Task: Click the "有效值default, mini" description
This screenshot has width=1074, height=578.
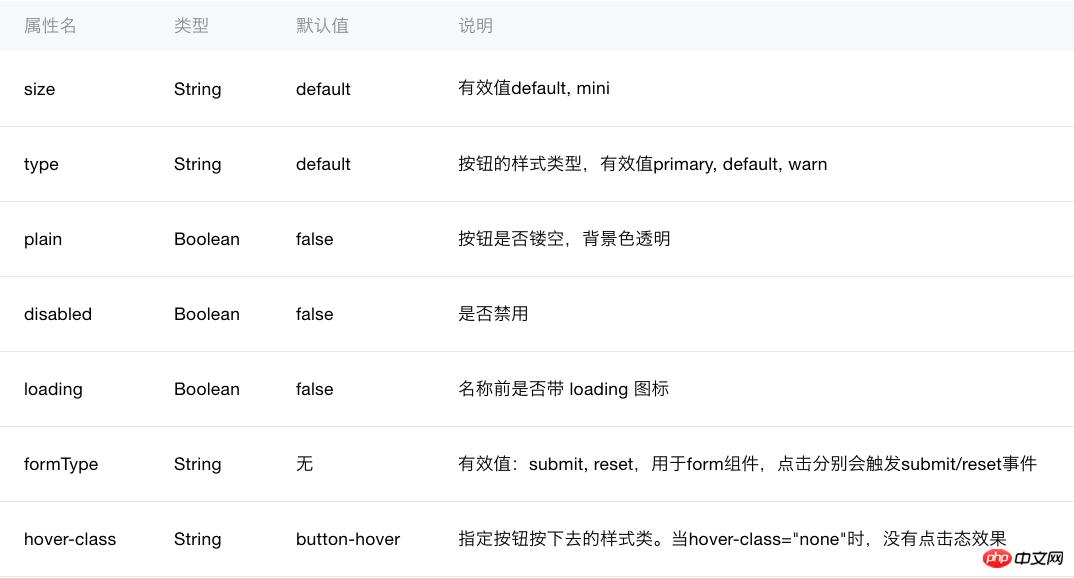Action: coord(534,89)
